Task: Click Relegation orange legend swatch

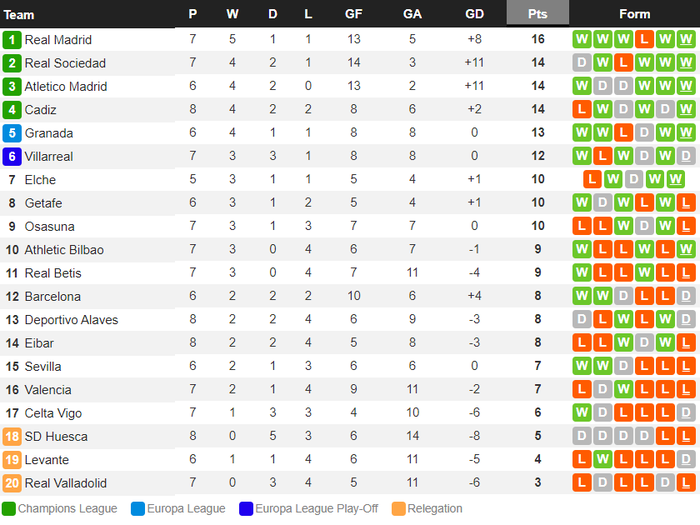Action: [399, 508]
